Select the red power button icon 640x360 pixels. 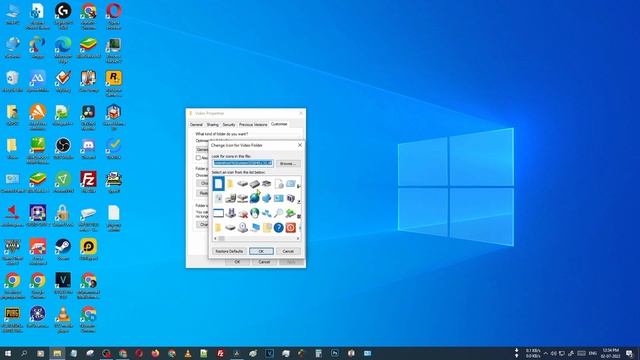click(x=291, y=227)
